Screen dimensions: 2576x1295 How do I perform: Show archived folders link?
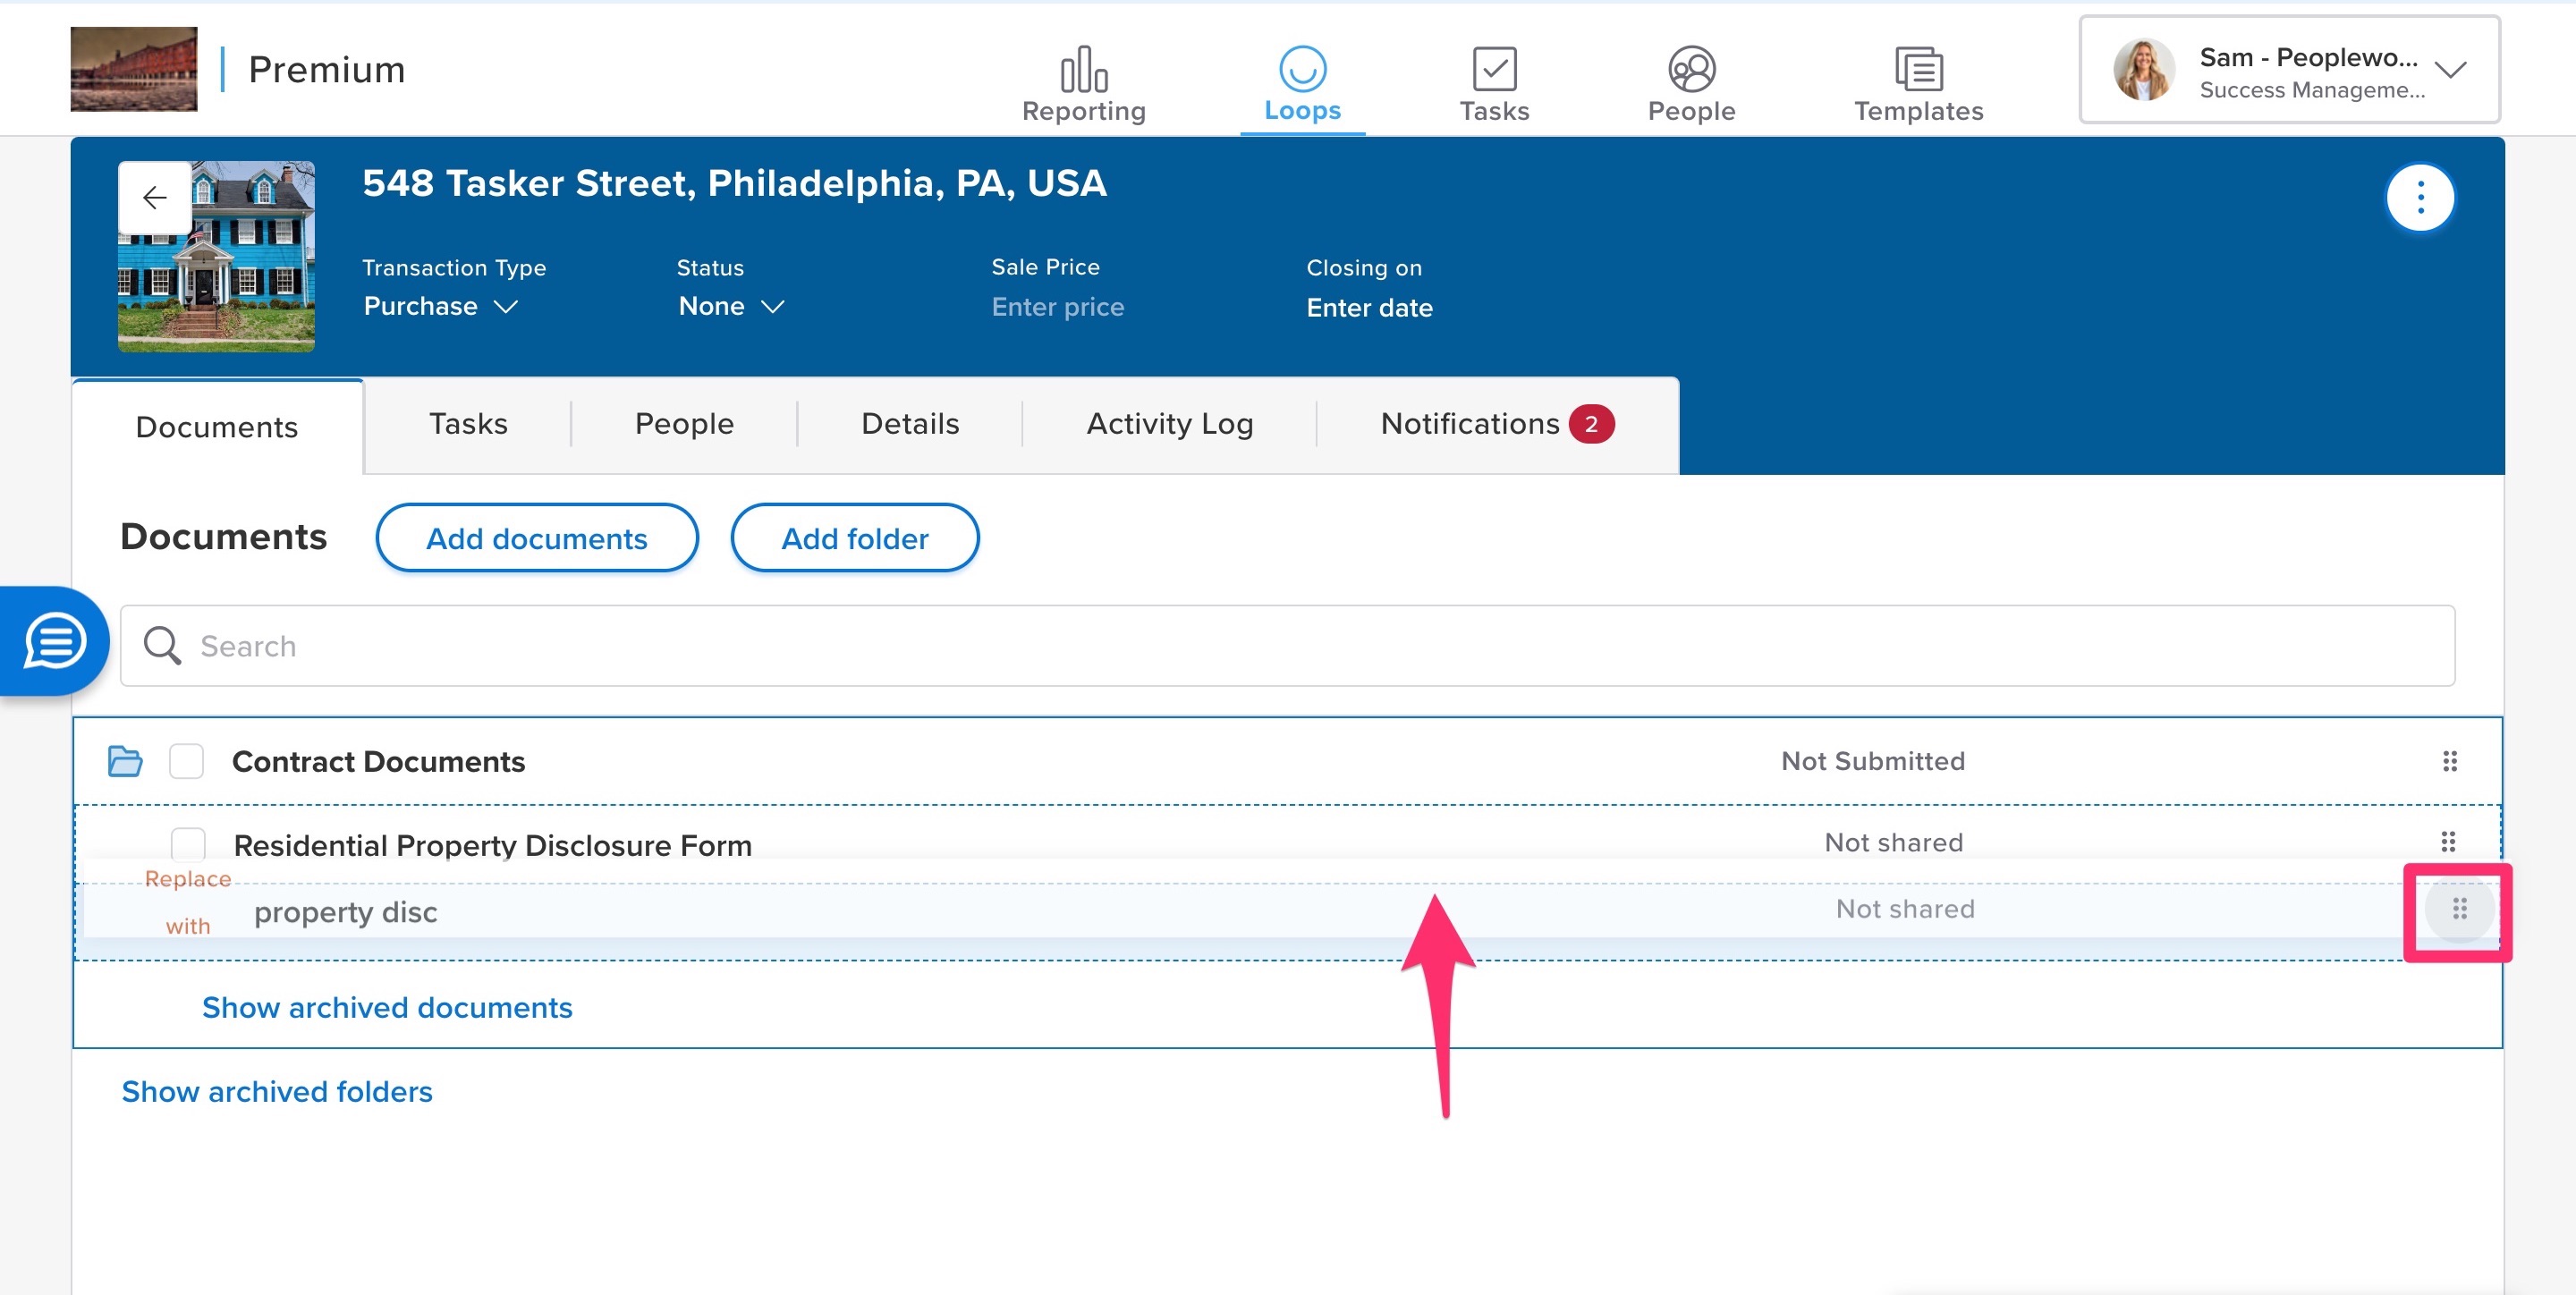pyautogui.click(x=277, y=1091)
